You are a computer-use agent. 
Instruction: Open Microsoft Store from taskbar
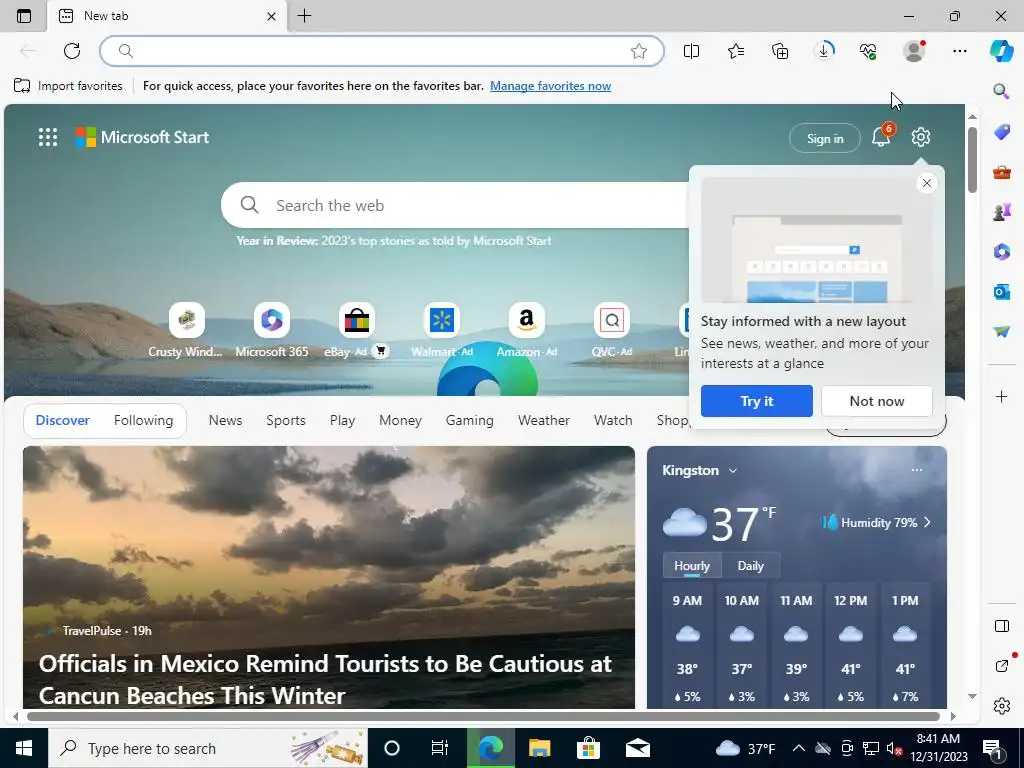588,748
